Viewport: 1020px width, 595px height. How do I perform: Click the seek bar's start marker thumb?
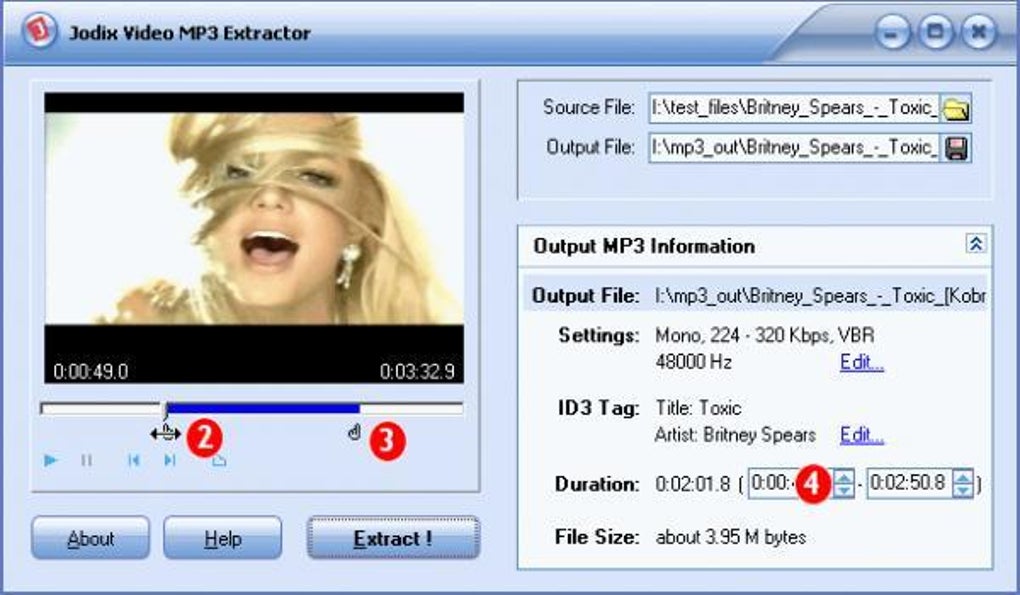[x=165, y=410]
